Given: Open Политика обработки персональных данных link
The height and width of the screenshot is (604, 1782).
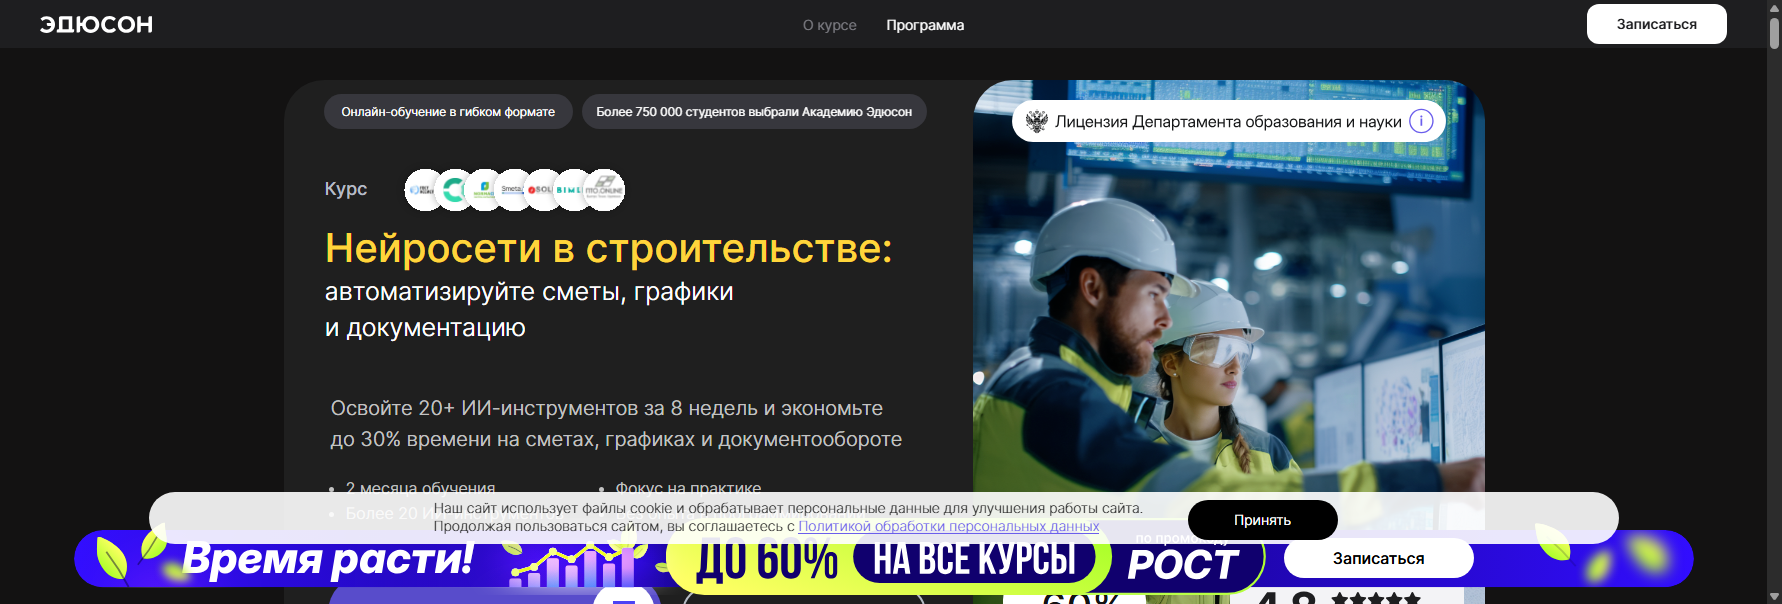Looking at the screenshot, I should click(x=948, y=526).
